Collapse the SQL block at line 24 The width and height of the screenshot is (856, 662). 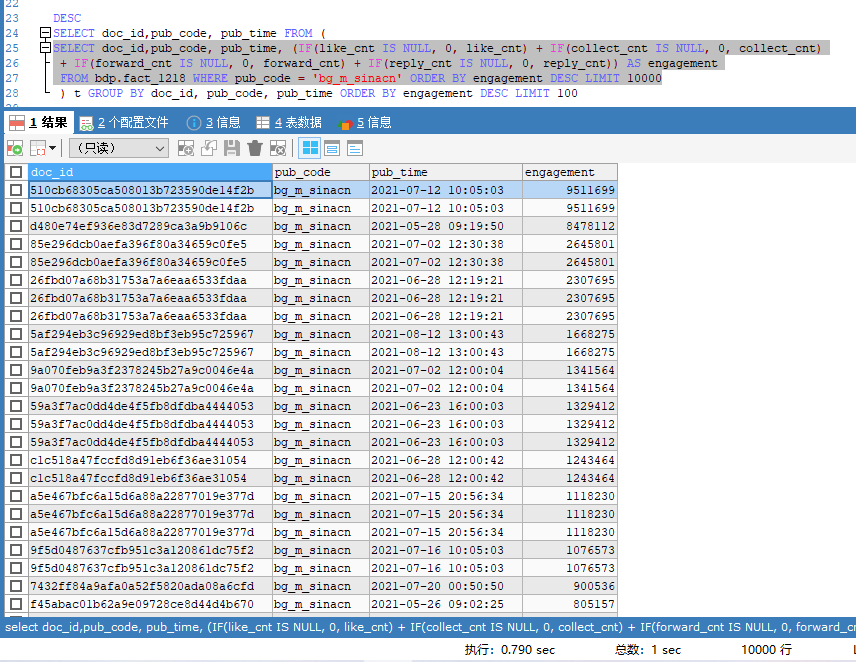45,33
